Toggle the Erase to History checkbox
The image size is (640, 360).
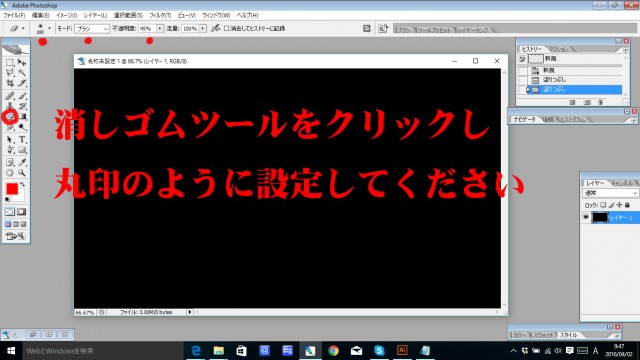227,29
